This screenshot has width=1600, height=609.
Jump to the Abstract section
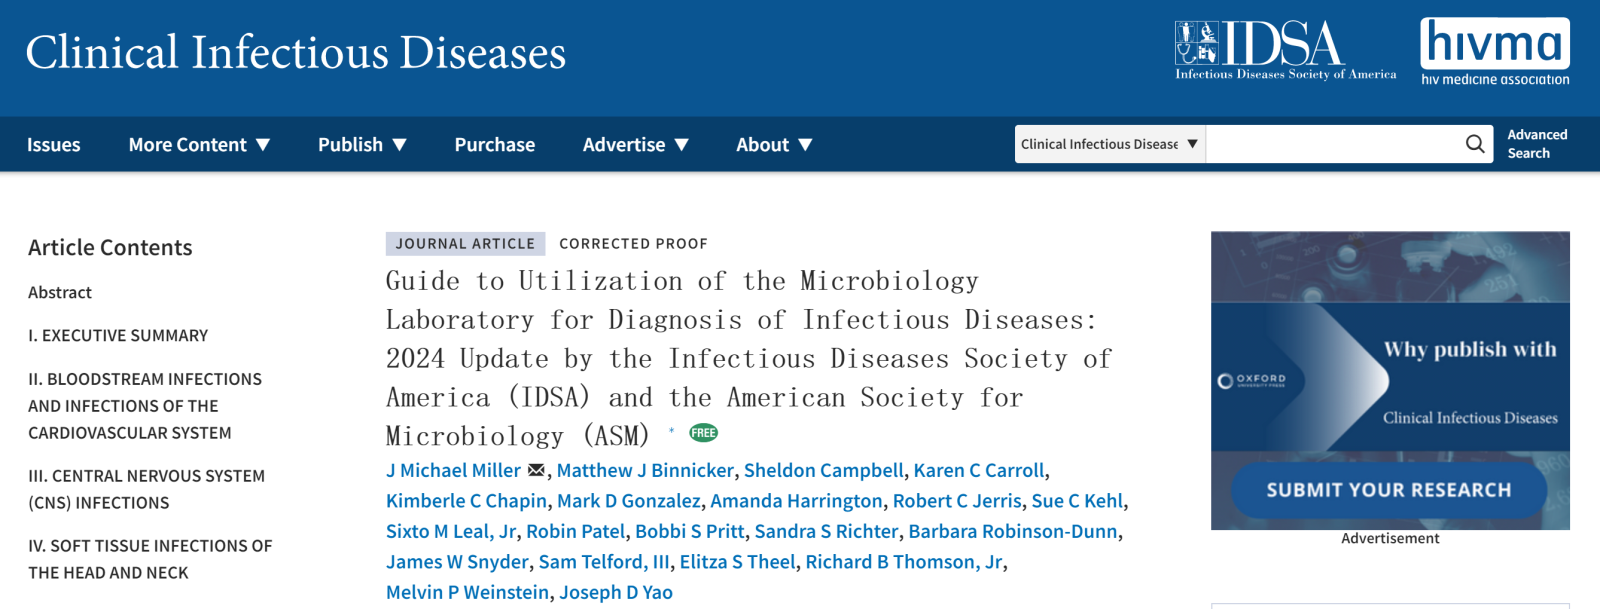pyautogui.click(x=60, y=292)
